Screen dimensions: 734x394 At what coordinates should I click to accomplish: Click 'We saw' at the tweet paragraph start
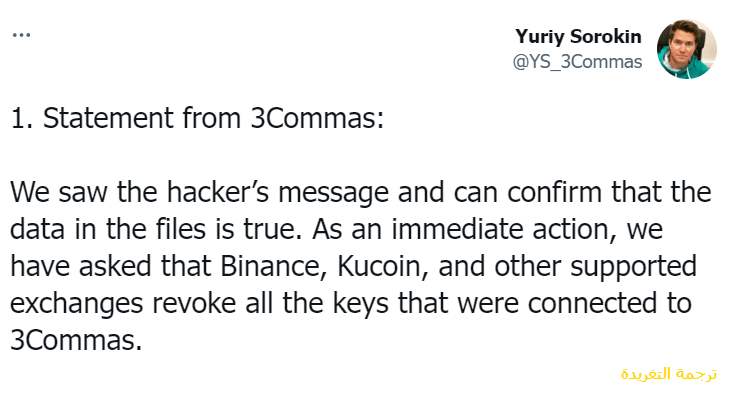59,192
